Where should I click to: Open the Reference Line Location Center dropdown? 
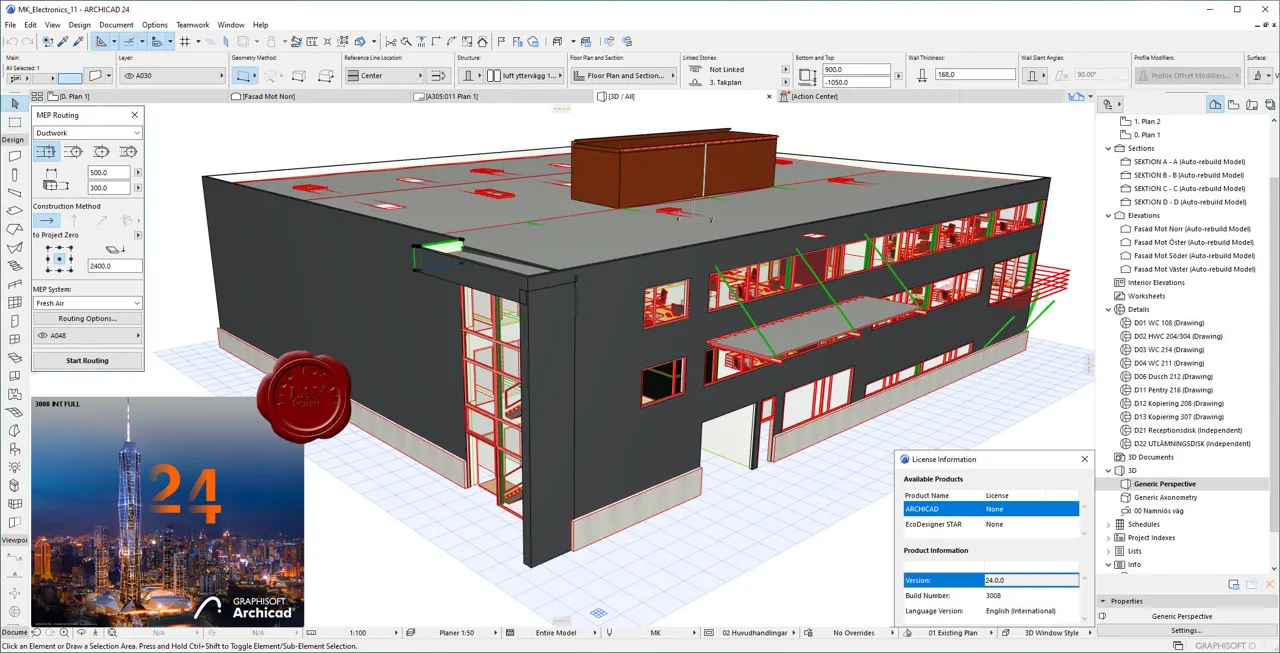coord(384,75)
